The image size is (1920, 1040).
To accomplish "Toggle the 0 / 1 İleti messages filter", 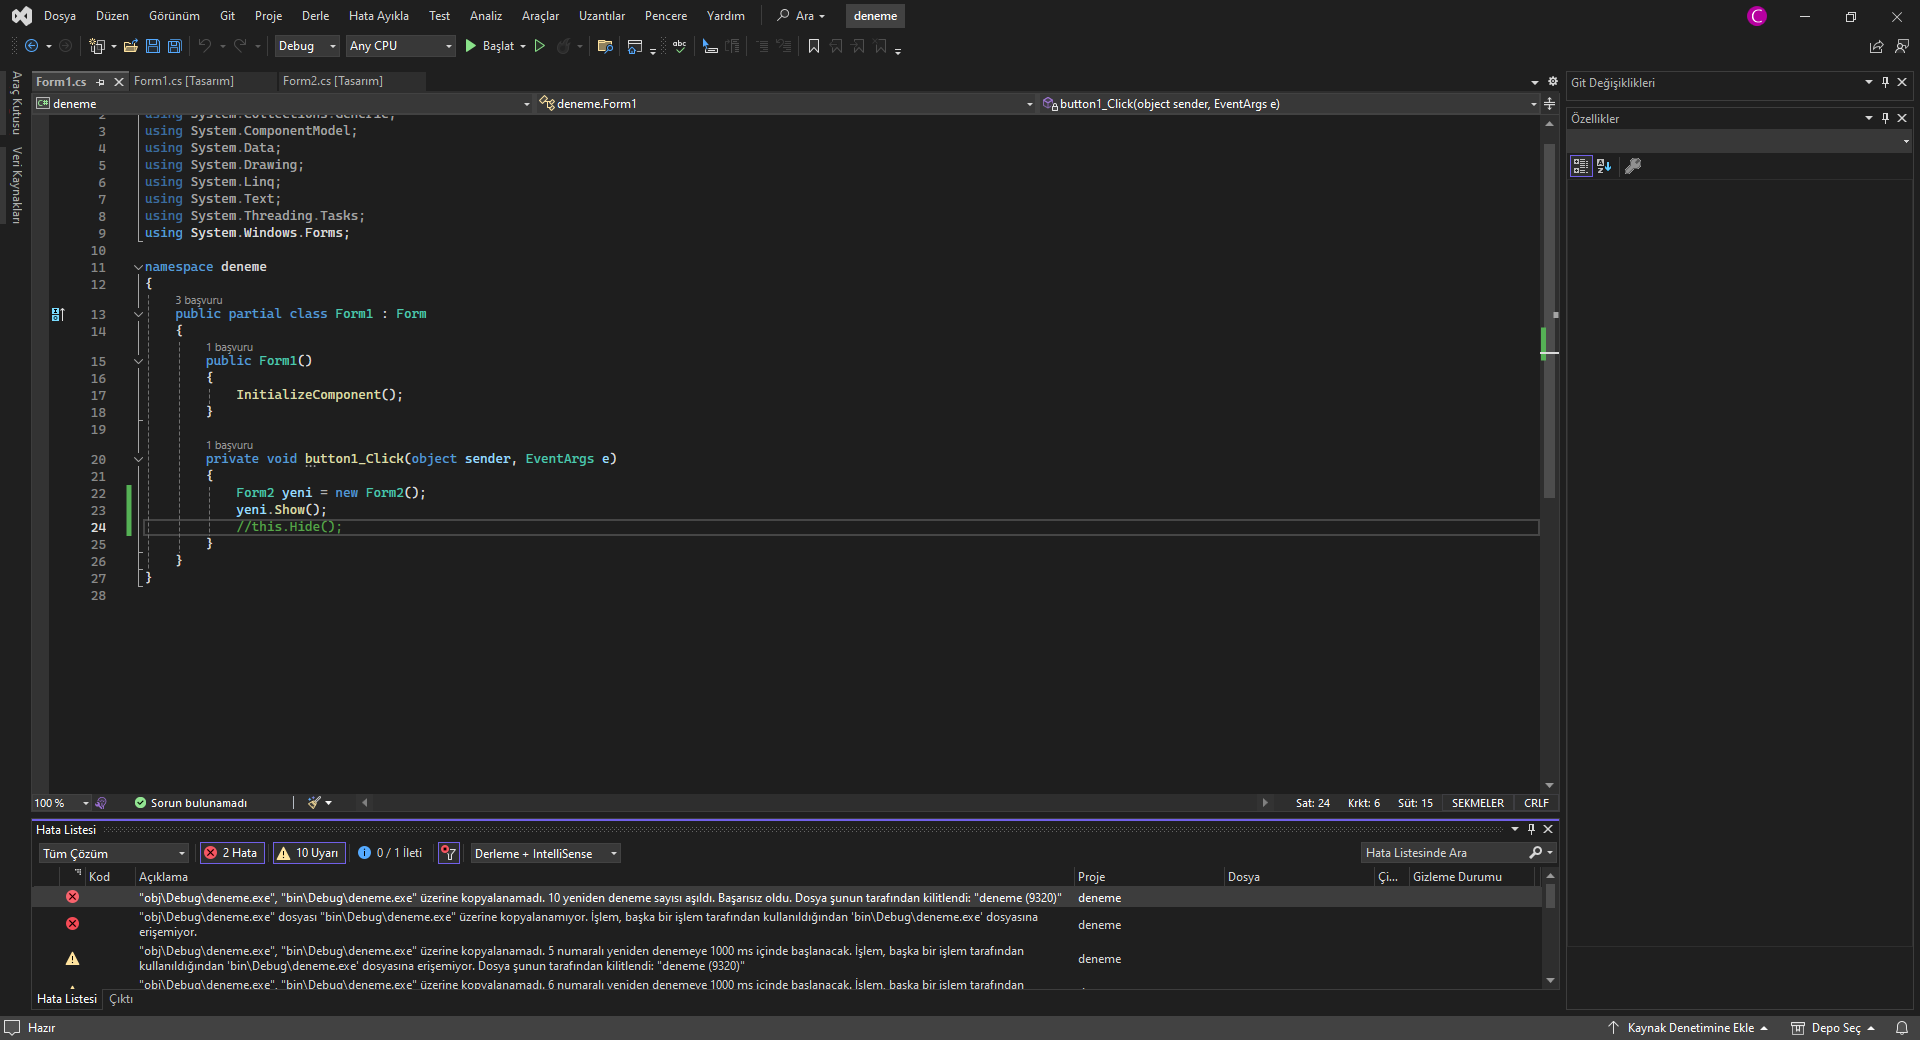I will [x=390, y=853].
